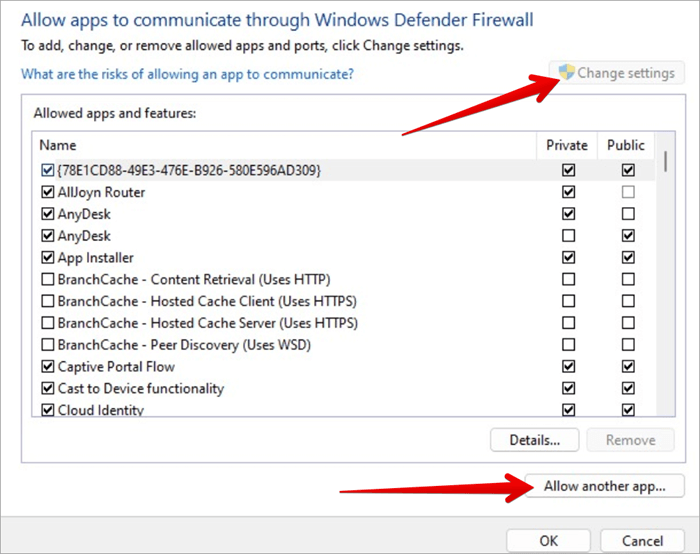Click the Private column header
Image resolution: width=700 pixels, height=554 pixels.
pyautogui.click(x=567, y=145)
